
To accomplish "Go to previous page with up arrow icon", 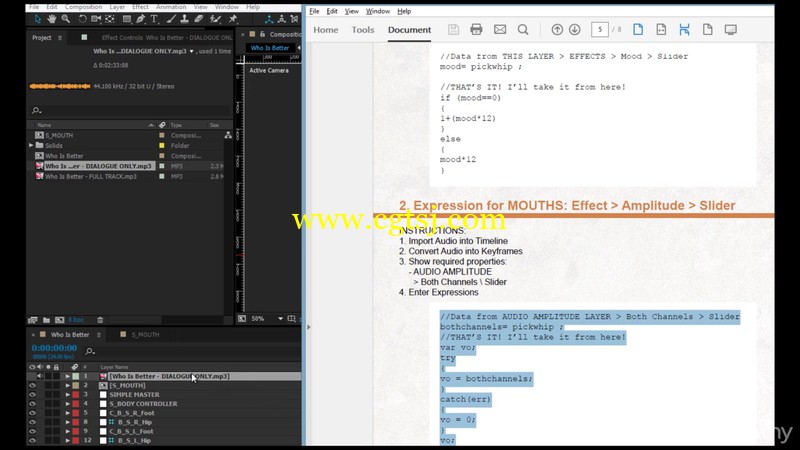I will 557,30.
